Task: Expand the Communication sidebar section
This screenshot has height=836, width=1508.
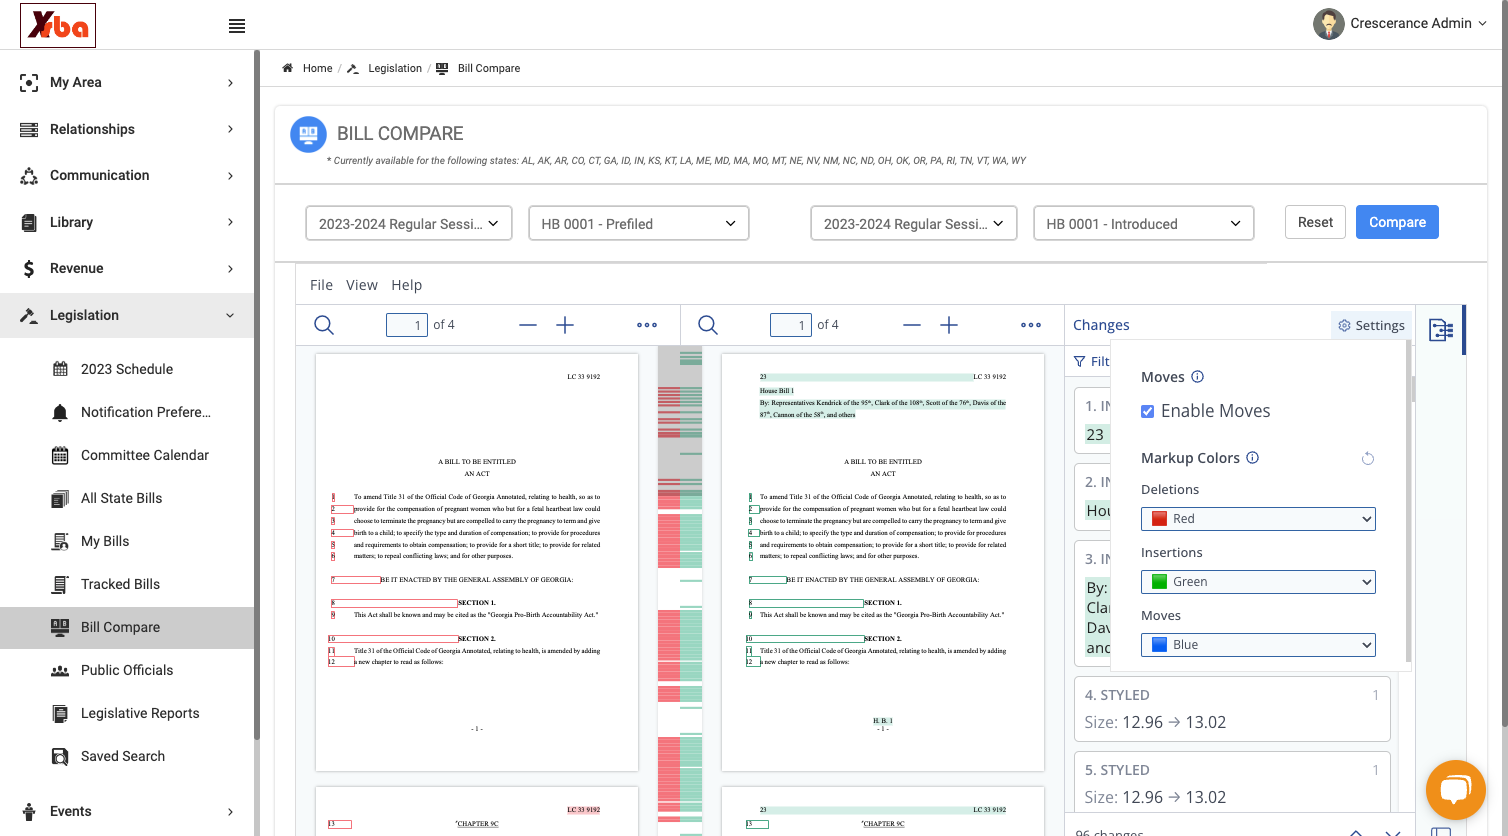Action: pyautogui.click(x=127, y=175)
